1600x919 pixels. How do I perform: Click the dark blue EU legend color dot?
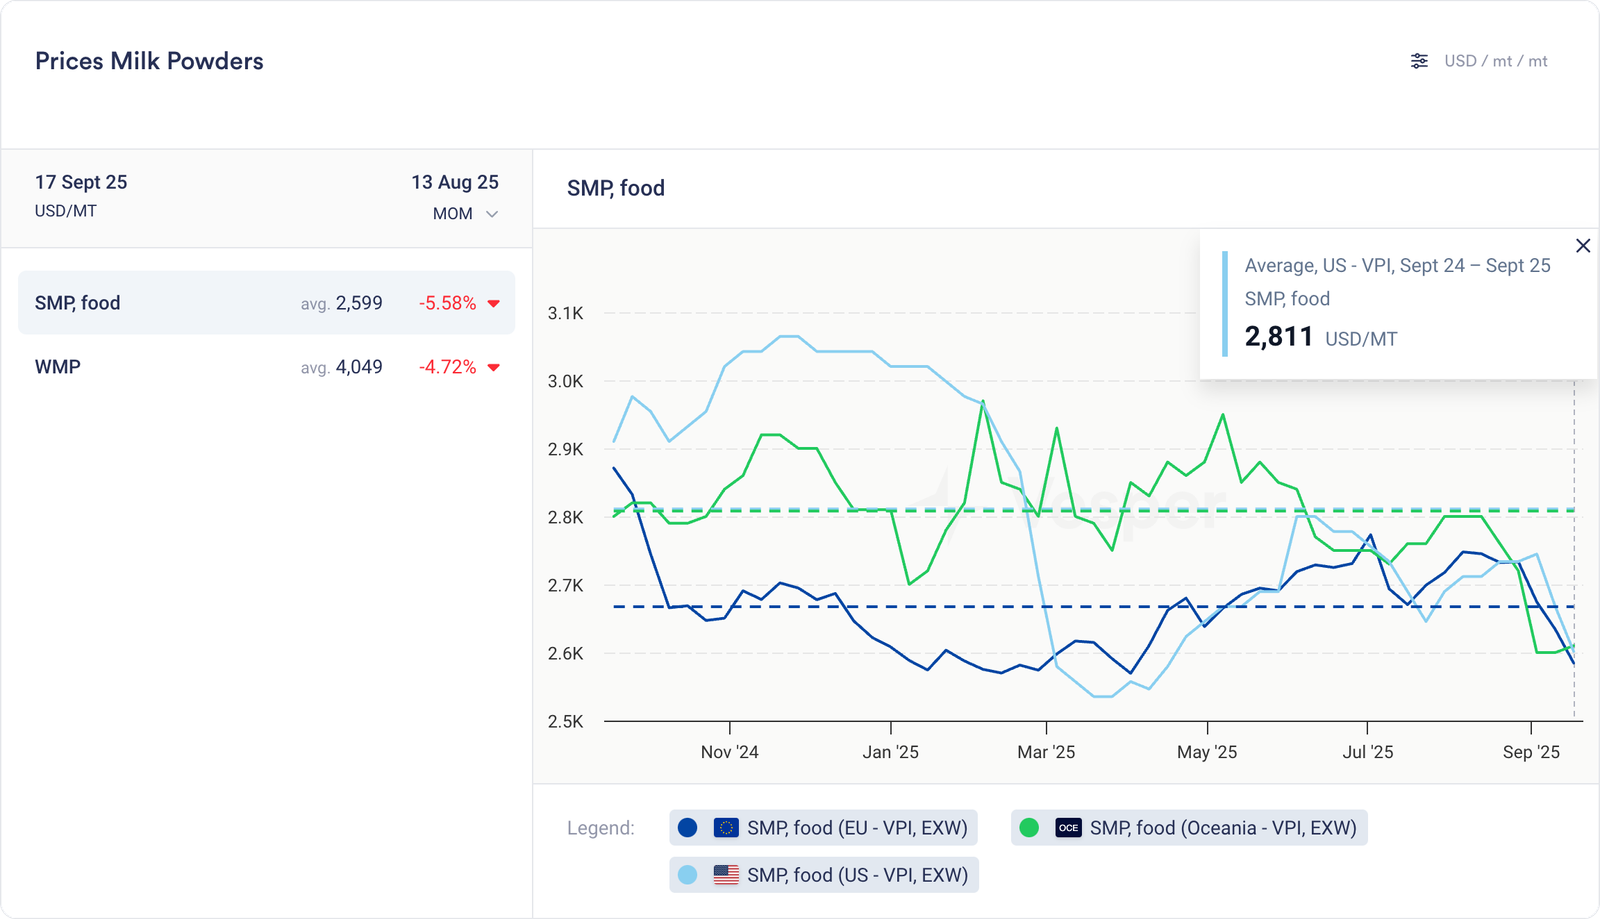(x=687, y=828)
